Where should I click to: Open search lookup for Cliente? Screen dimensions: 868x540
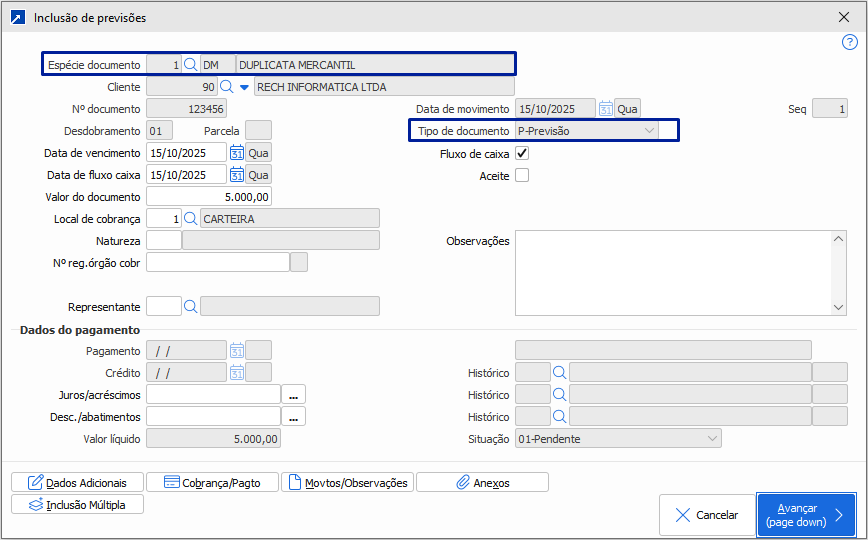[225, 87]
